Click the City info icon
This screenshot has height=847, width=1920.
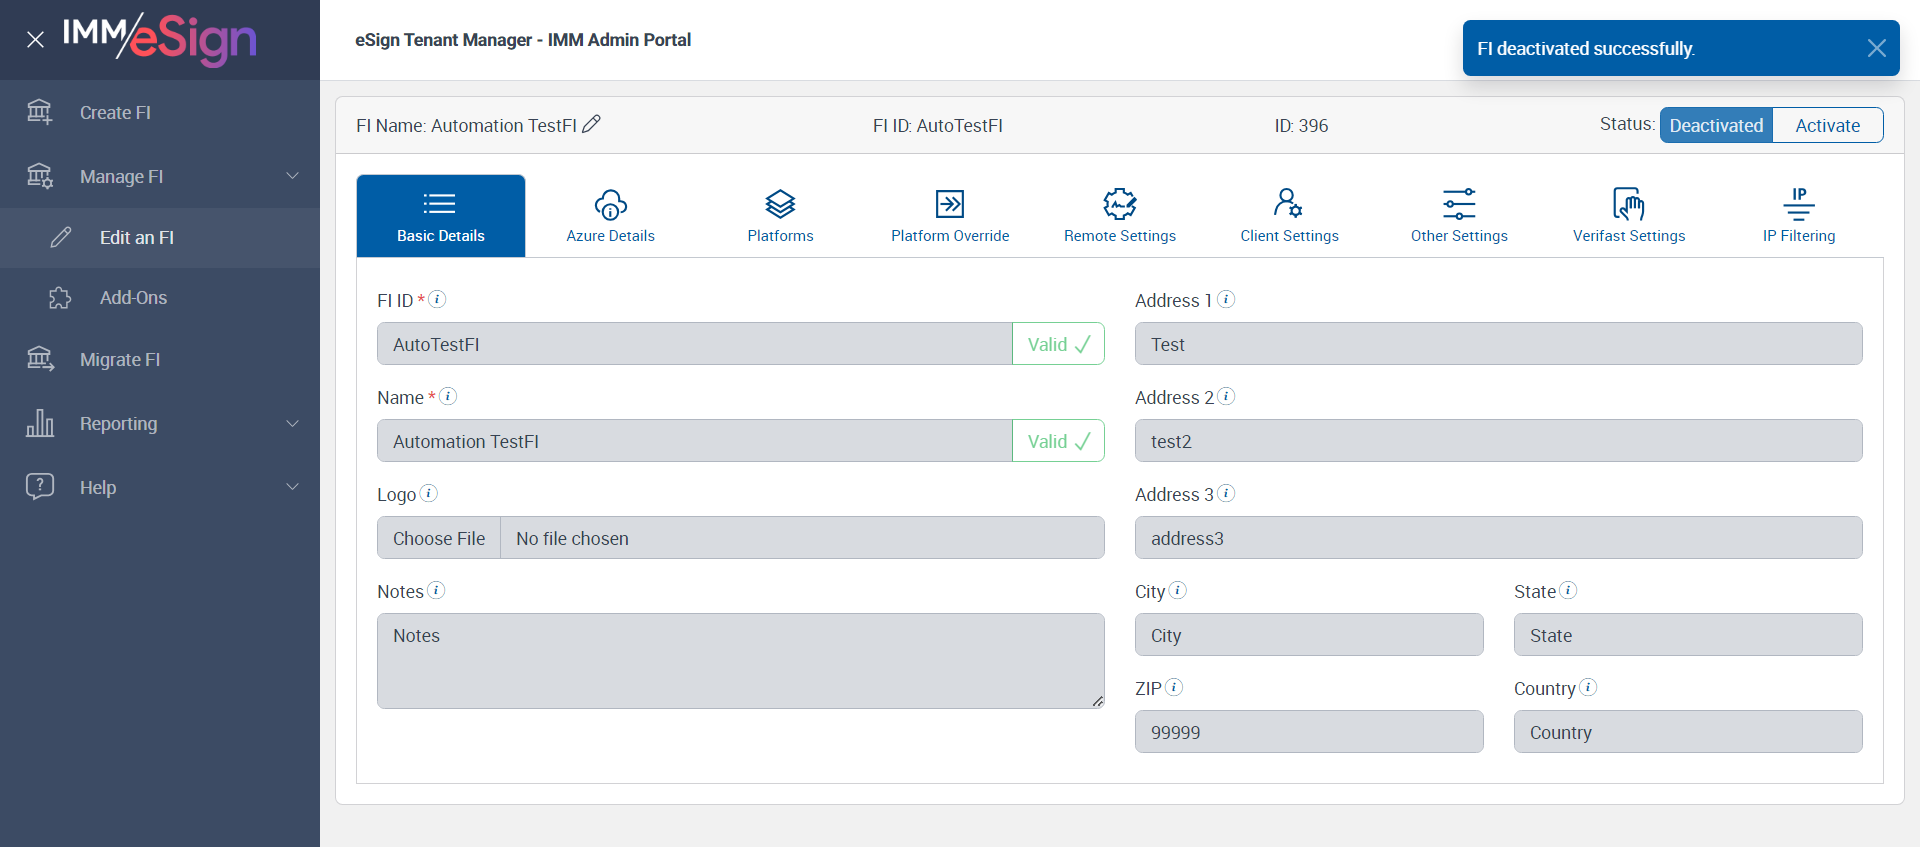1178,590
